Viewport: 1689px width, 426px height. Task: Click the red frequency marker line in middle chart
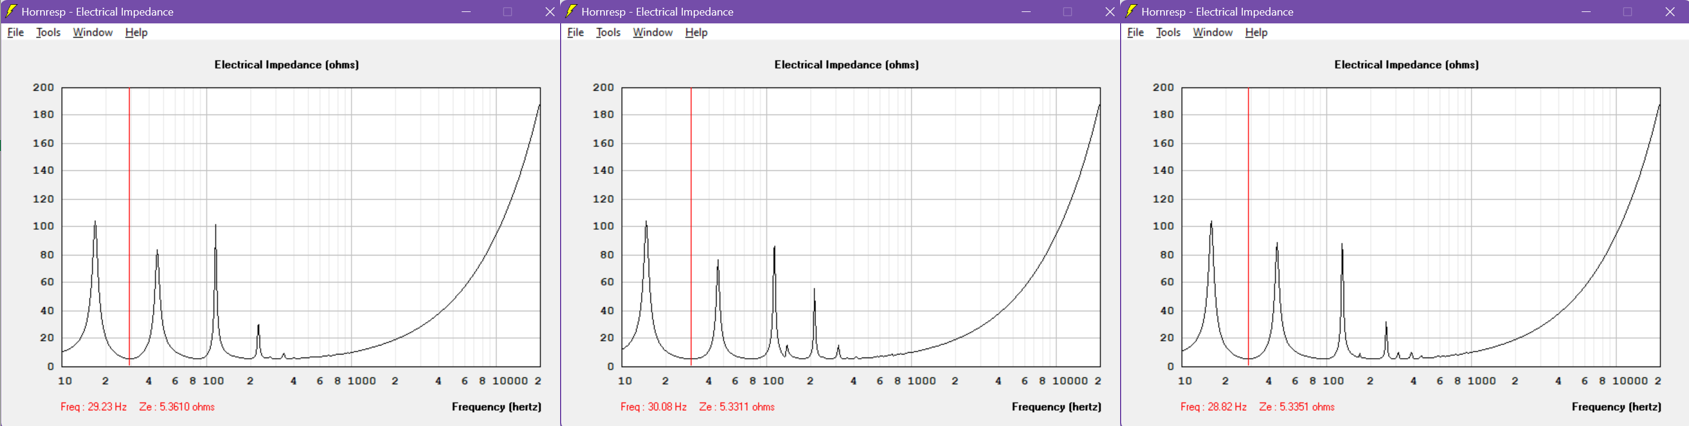pyautogui.click(x=691, y=226)
